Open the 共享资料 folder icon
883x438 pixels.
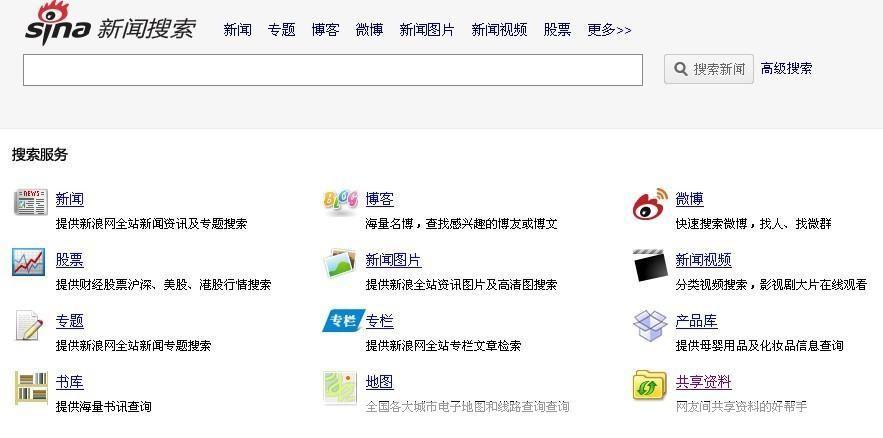pyautogui.click(x=650, y=385)
